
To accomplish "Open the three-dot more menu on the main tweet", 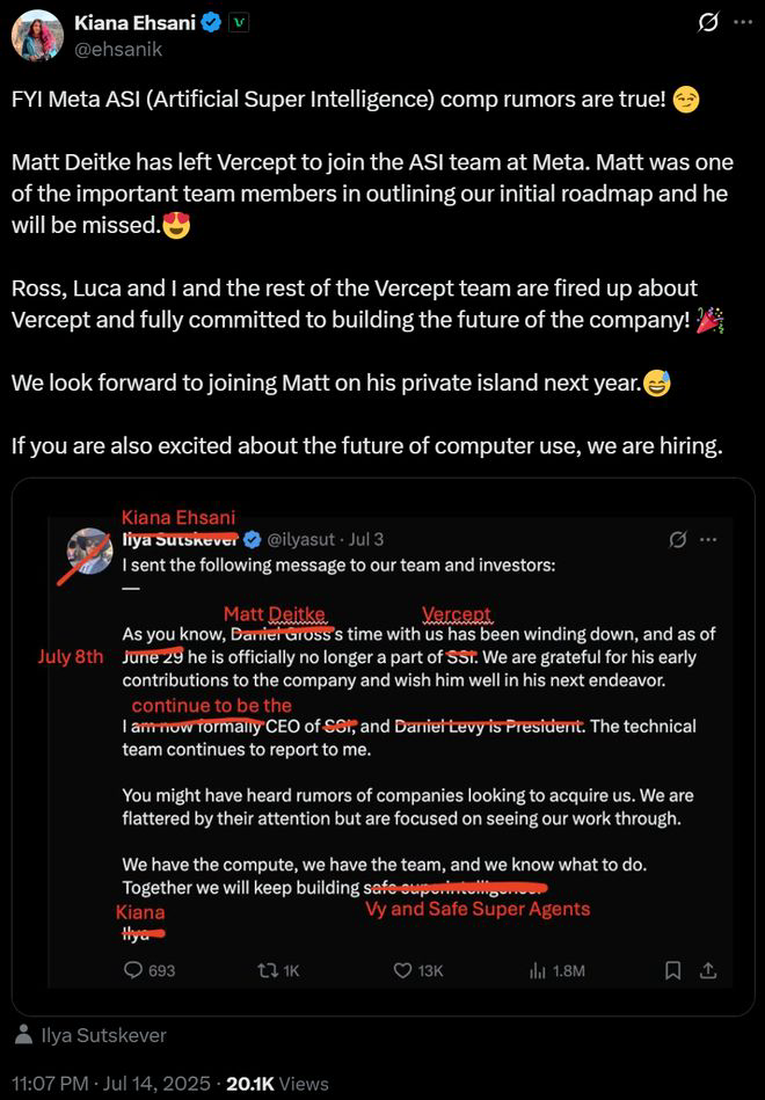I will pyautogui.click(x=743, y=22).
